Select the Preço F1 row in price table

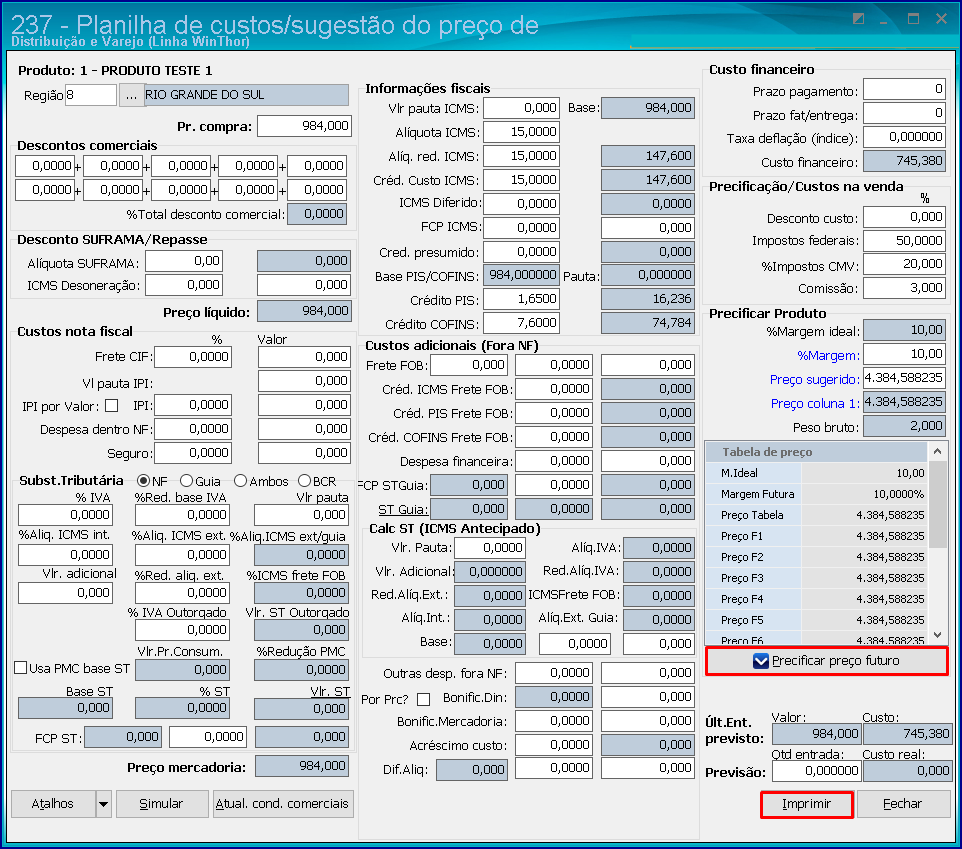(817, 536)
